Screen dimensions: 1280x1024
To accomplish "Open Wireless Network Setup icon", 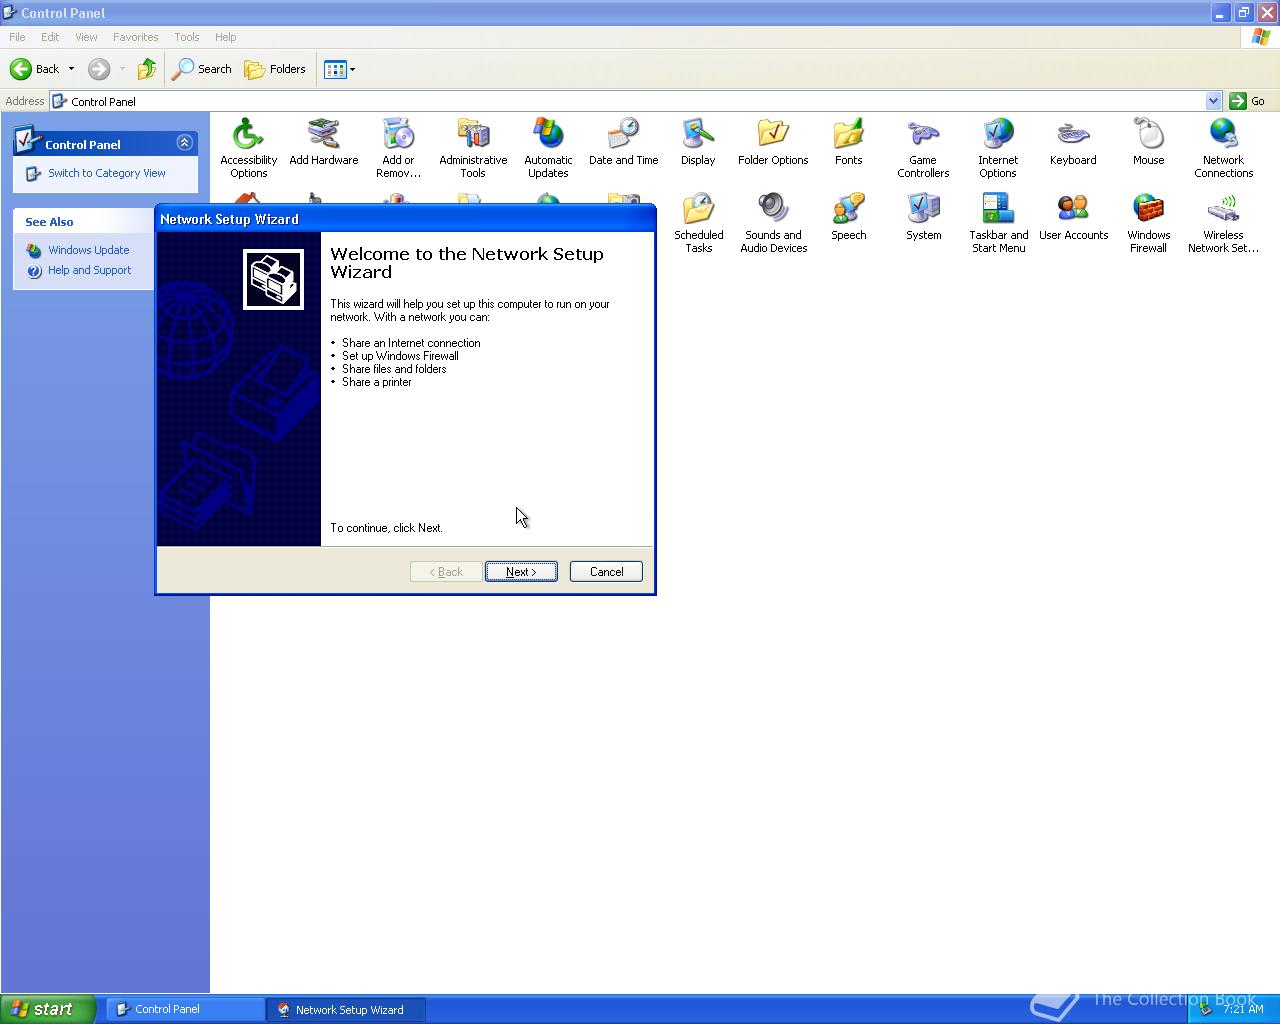I will [x=1223, y=223].
